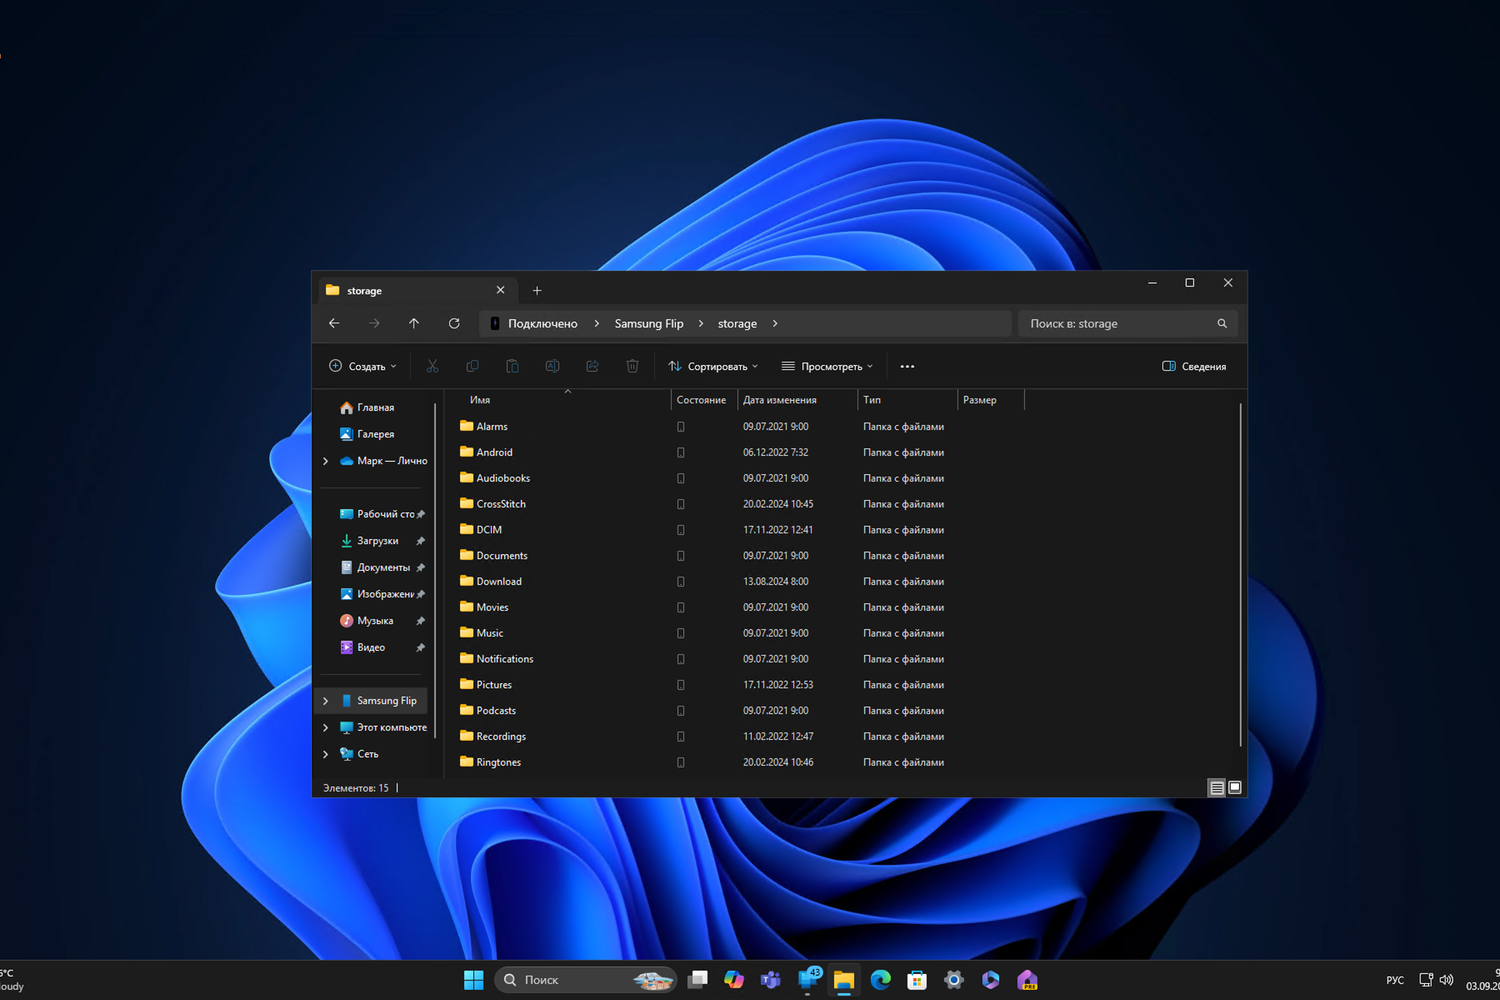
Task: Expand Samsung Flip in navigation pane
Action: pyautogui.click(x=325, y=701)
